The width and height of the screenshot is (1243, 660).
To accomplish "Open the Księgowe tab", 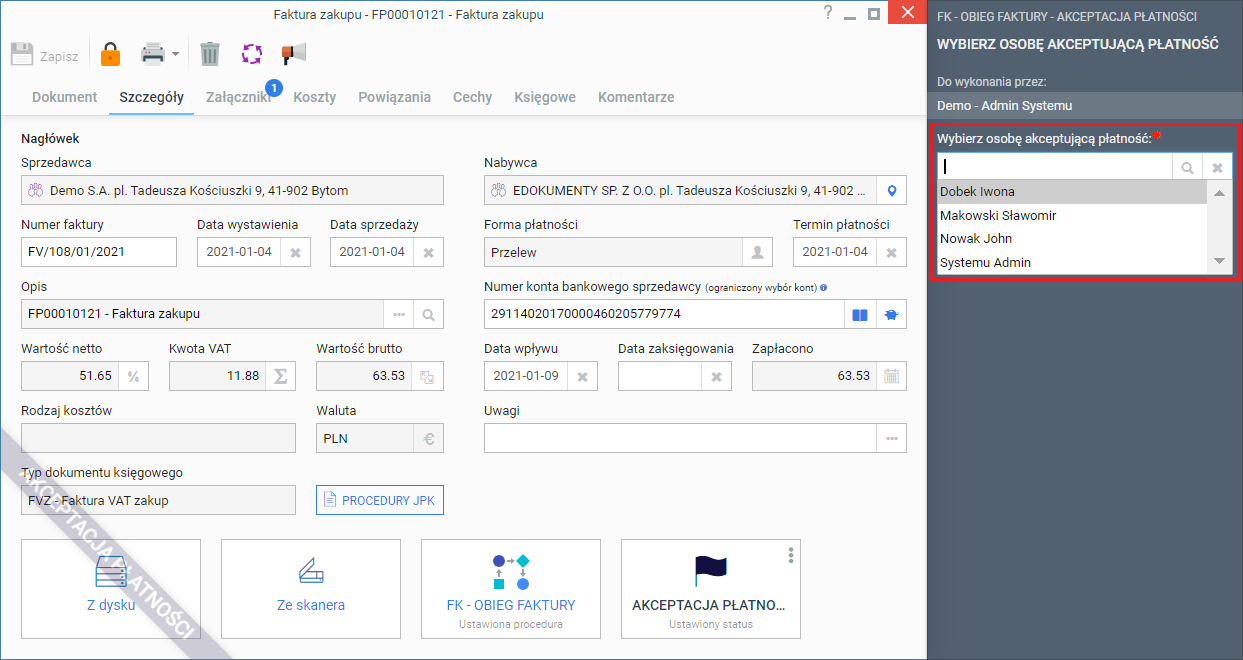I will tap(545, 97).
